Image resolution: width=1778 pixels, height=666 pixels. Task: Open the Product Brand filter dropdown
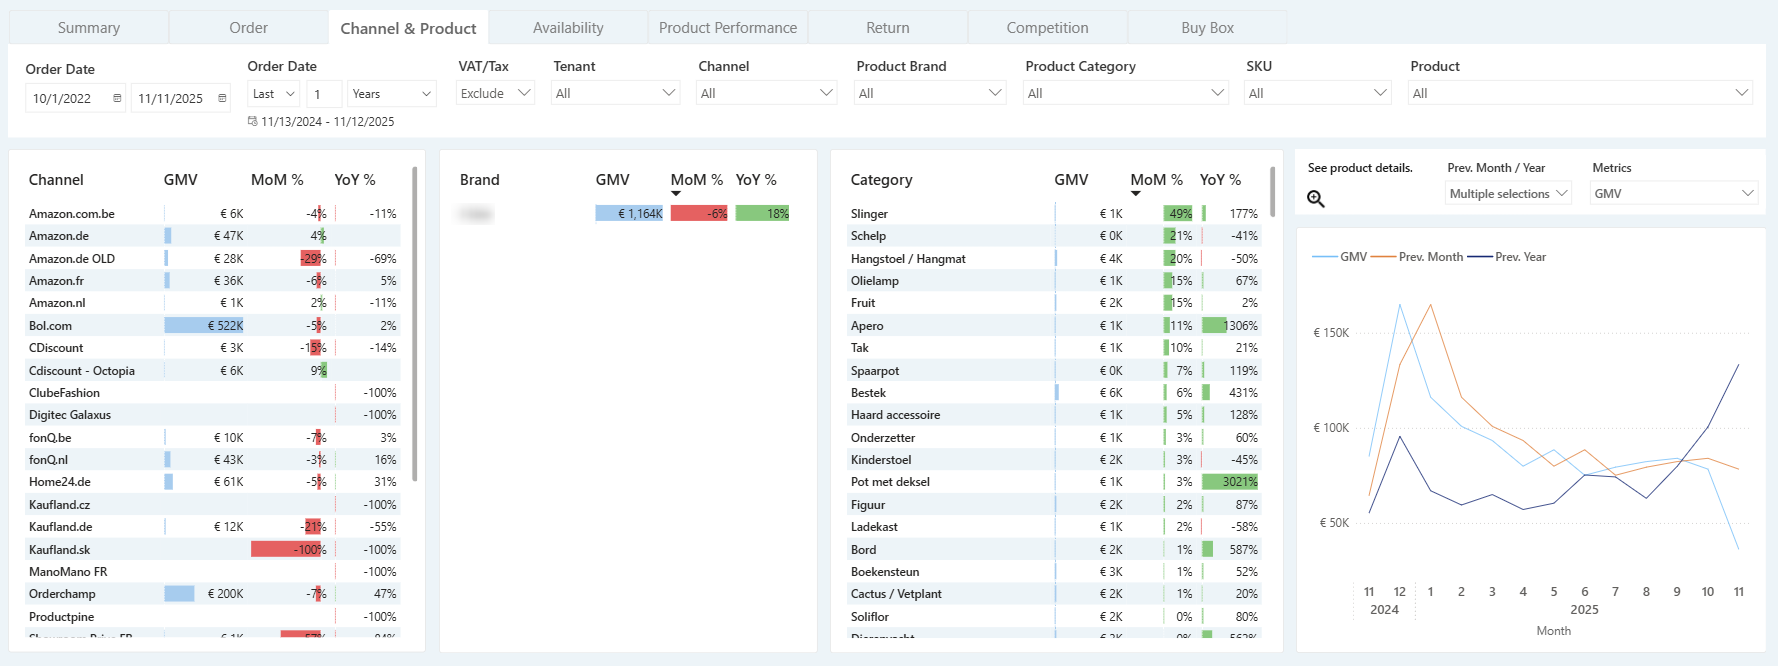pyautogui.click(x=930, y=93)
